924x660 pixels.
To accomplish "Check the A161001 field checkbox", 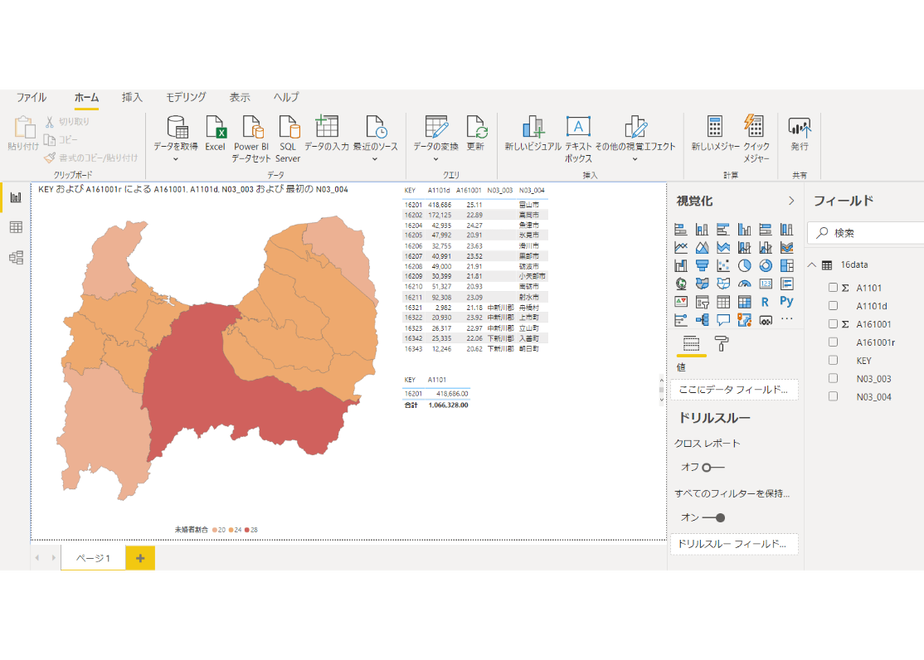I will 833,324.
